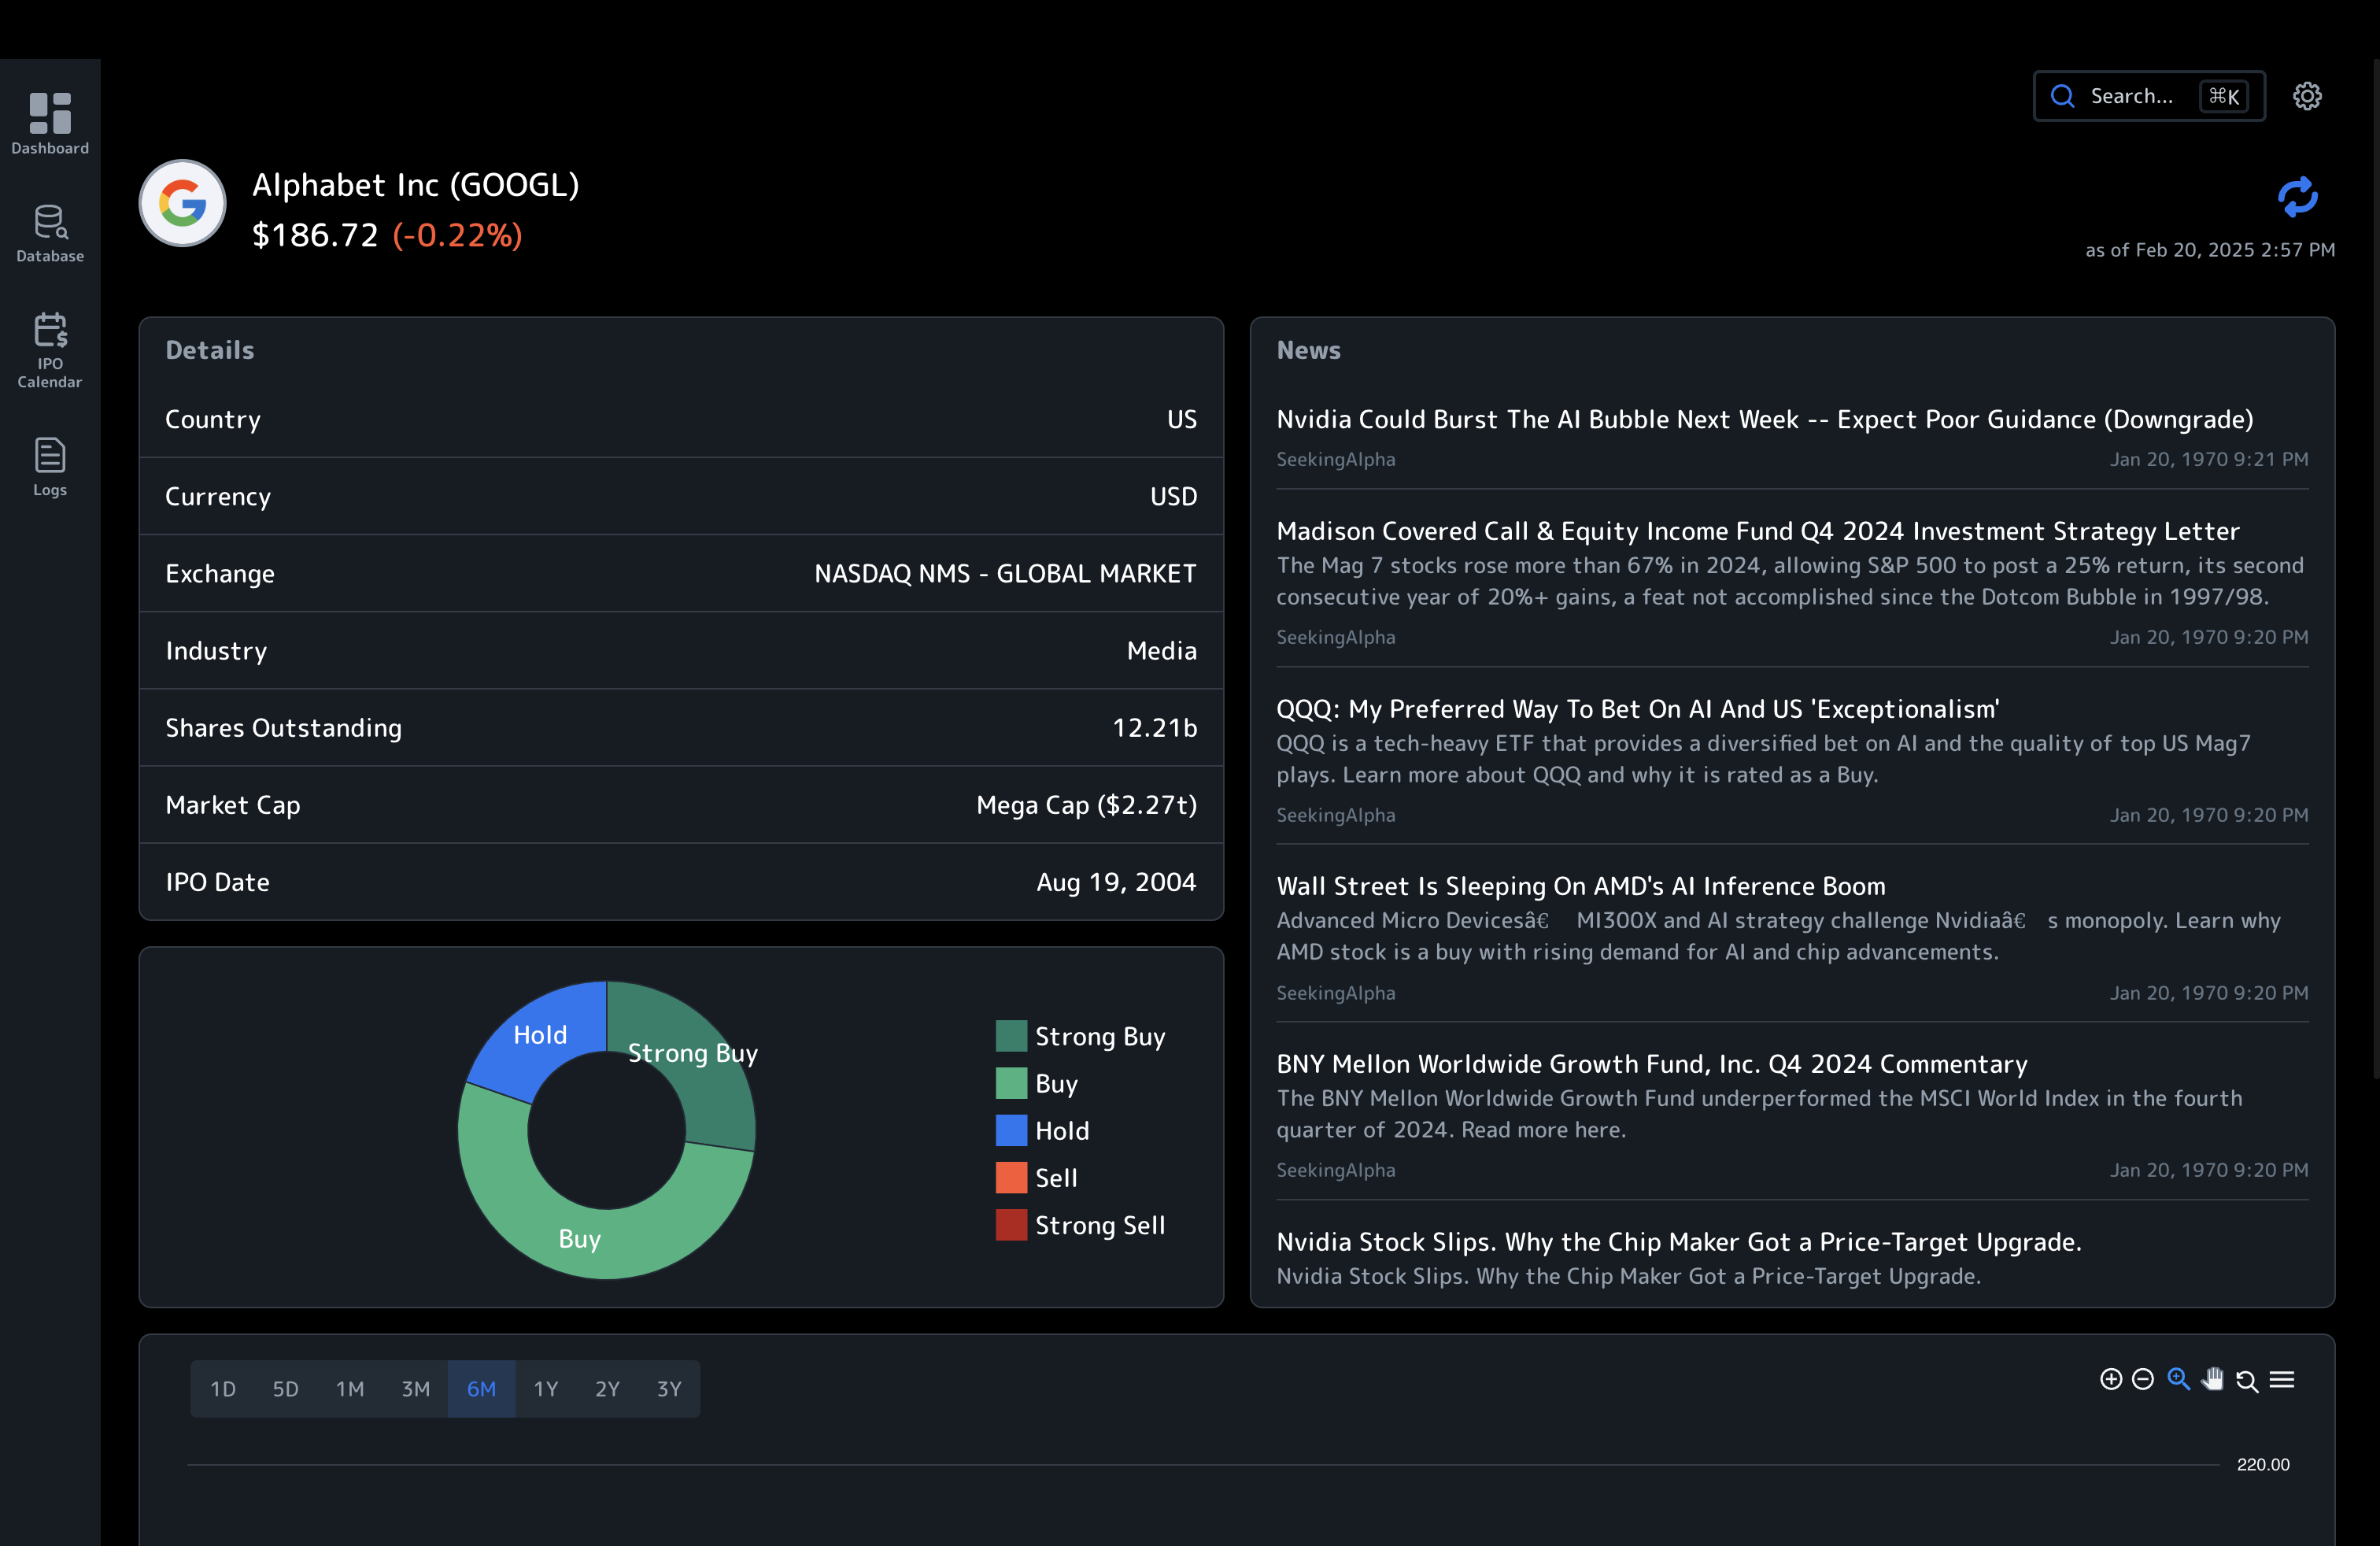Switch to the 1Y time range
This screenshot has height=1546, width=2380.
(x=546, y=1388)
